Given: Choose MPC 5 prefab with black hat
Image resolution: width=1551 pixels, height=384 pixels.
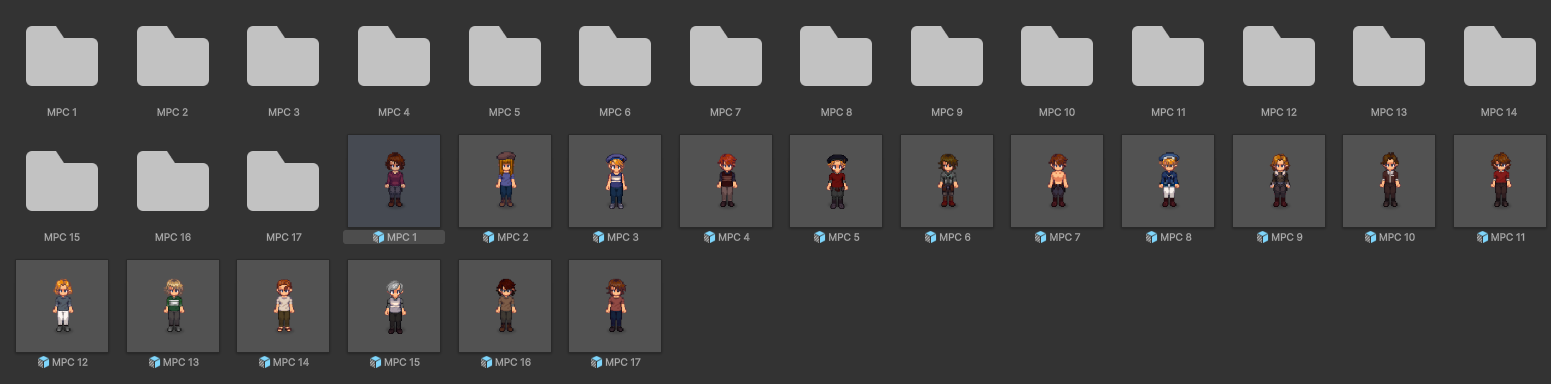Looking at the screenshot, I should point(836,181).
